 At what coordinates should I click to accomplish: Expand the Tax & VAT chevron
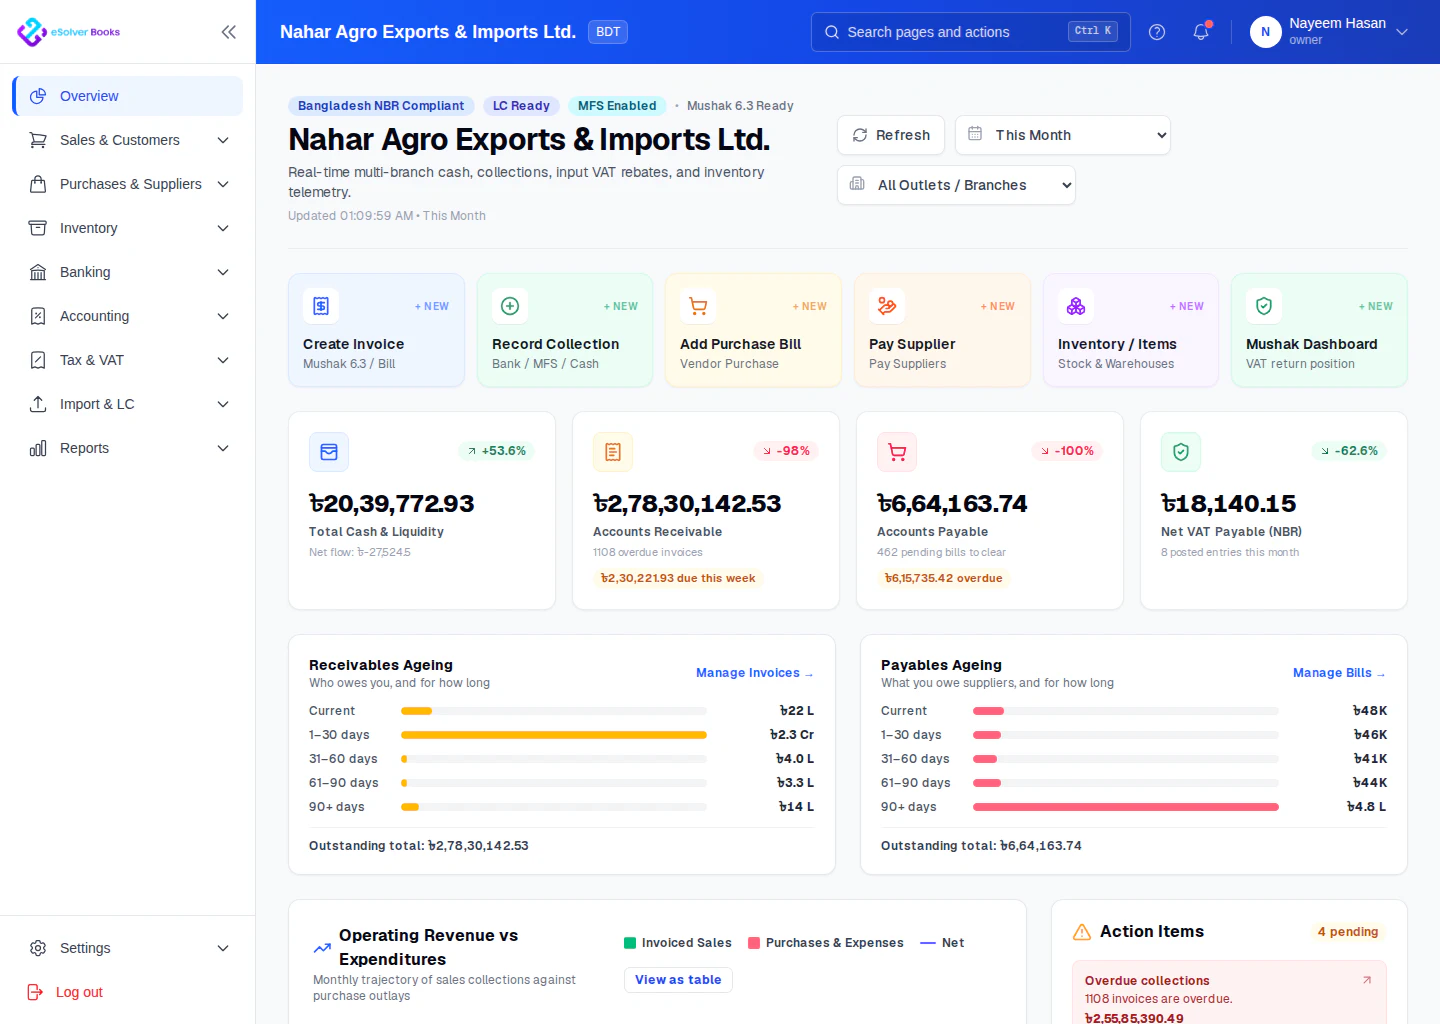(223, 360)
